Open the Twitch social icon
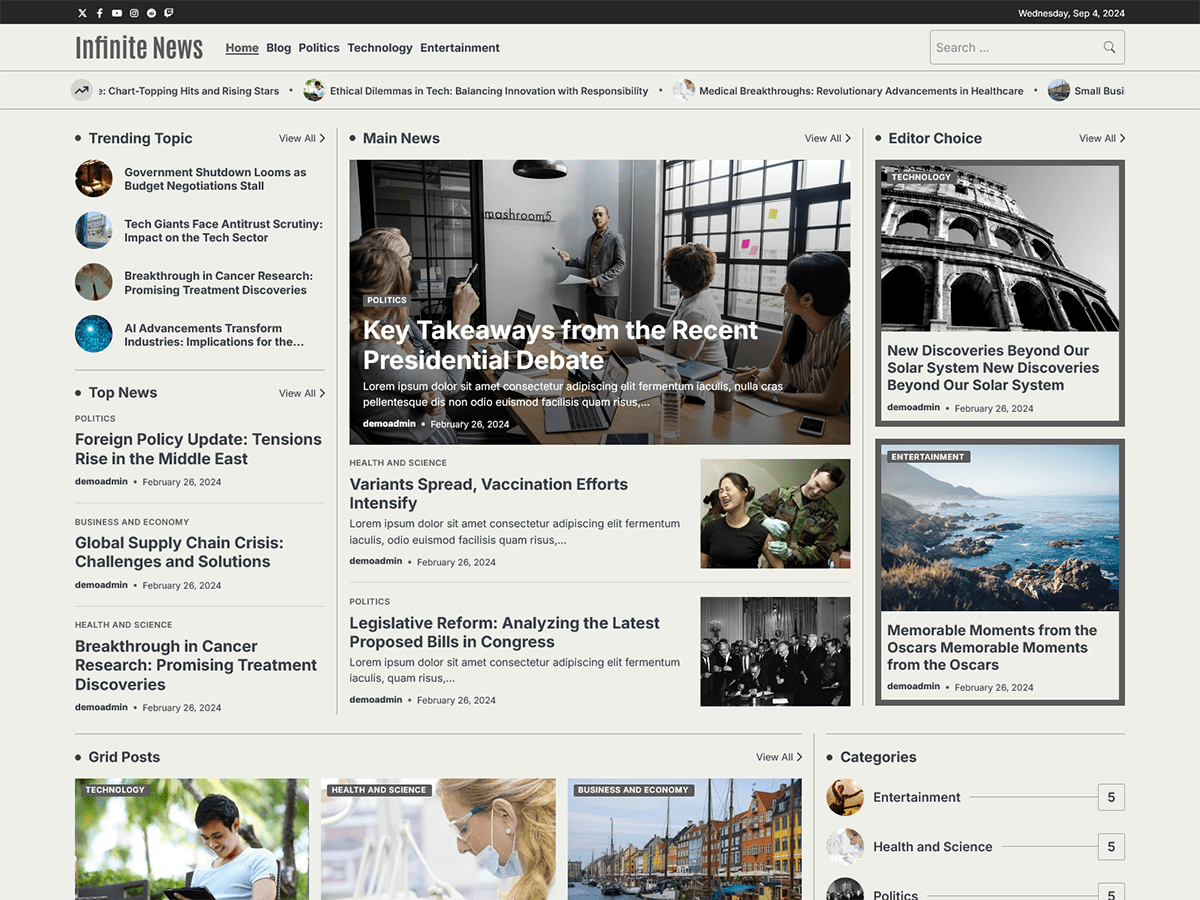 coord(169,12)
